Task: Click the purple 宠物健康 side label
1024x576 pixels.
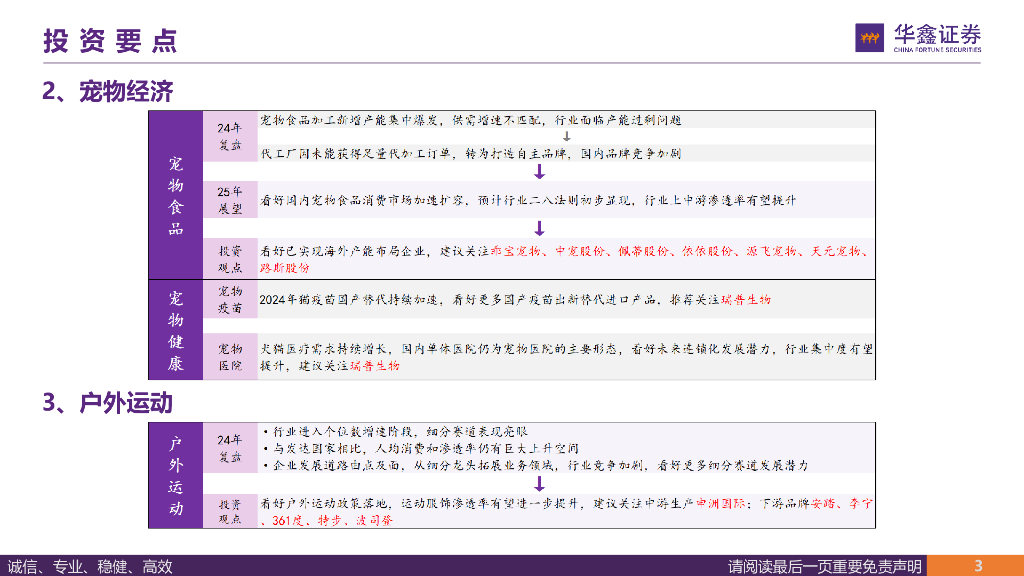Action: coord(176,330)
